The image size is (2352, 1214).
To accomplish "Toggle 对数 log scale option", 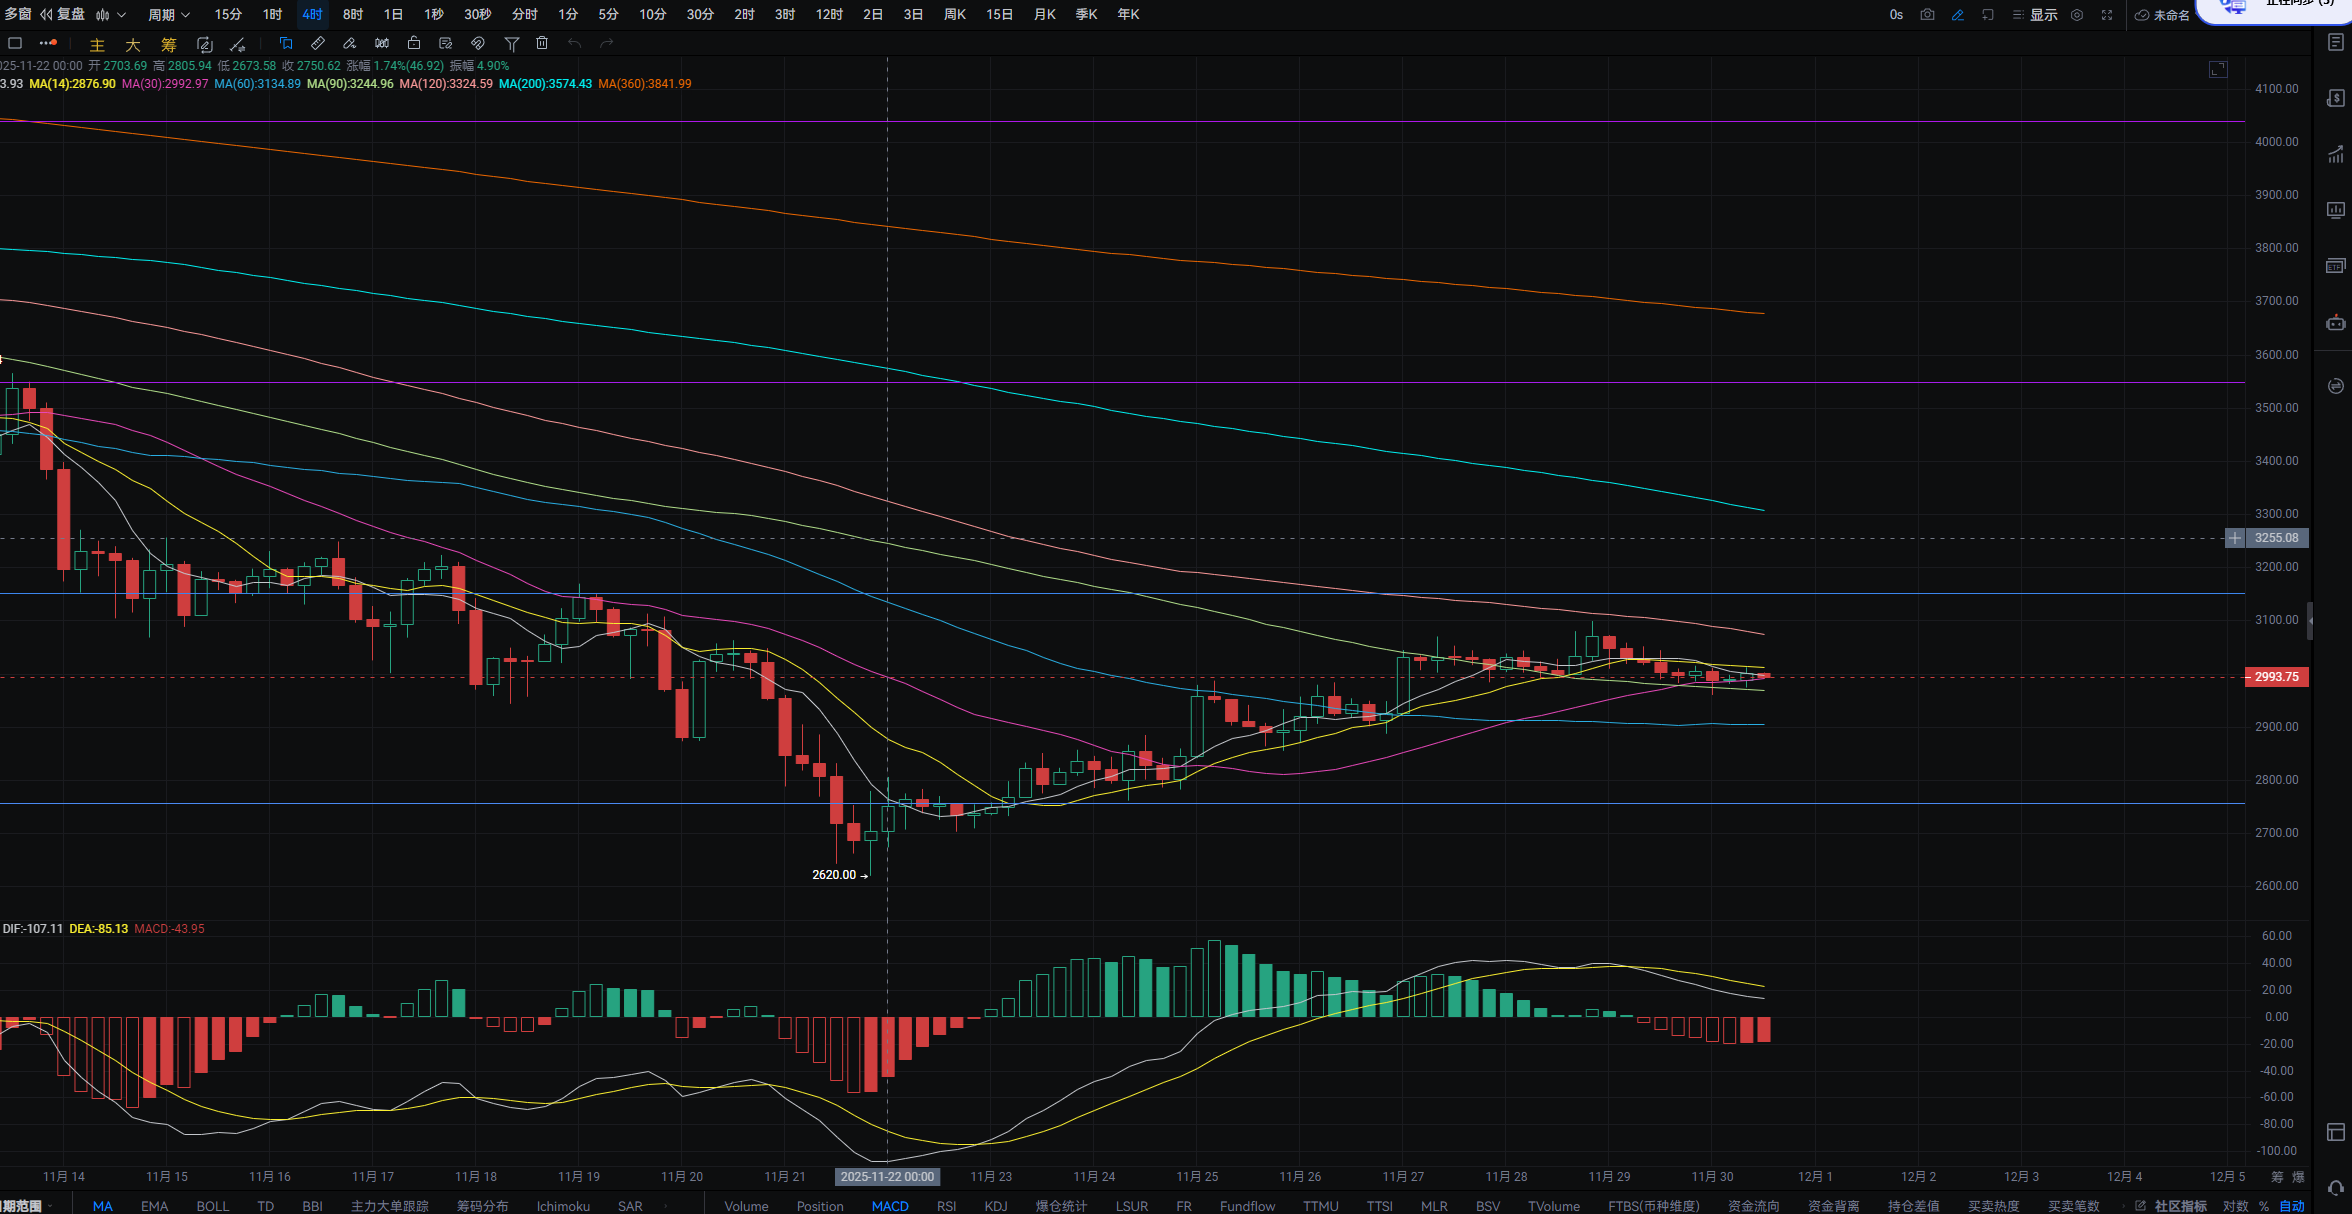I will click(2235, 1206).
